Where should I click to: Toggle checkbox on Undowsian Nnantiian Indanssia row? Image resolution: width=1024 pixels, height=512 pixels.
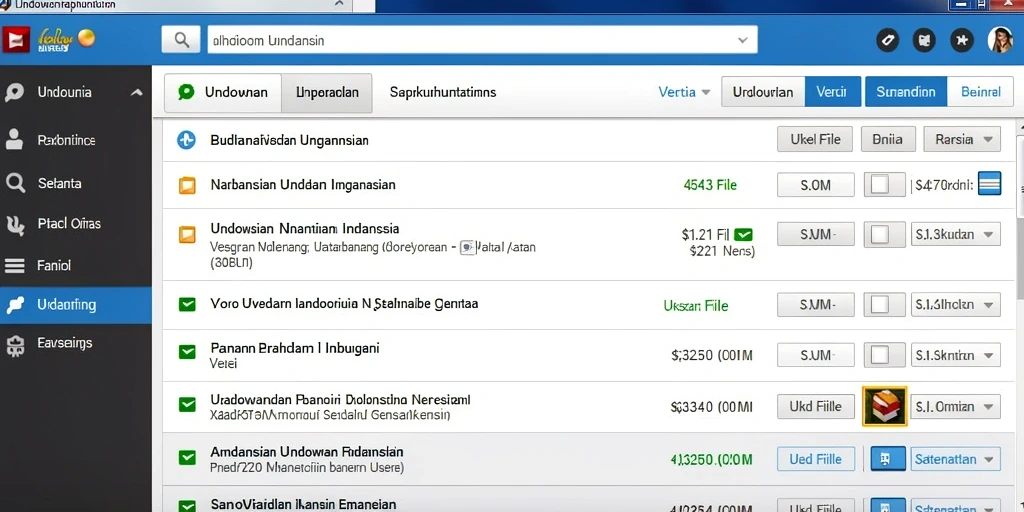[880, 234]
